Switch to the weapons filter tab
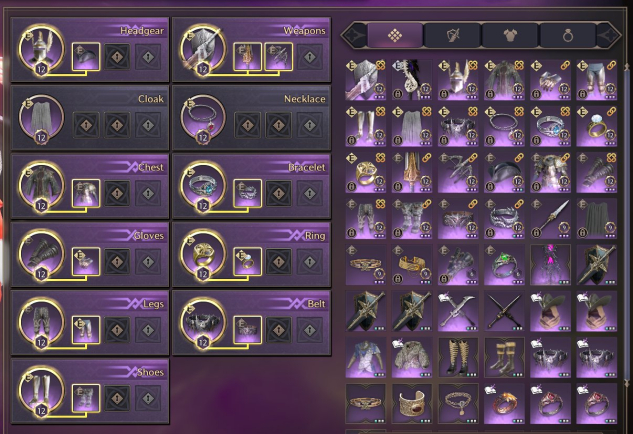Viewport: 633px width, 434px height. point(452,36)
